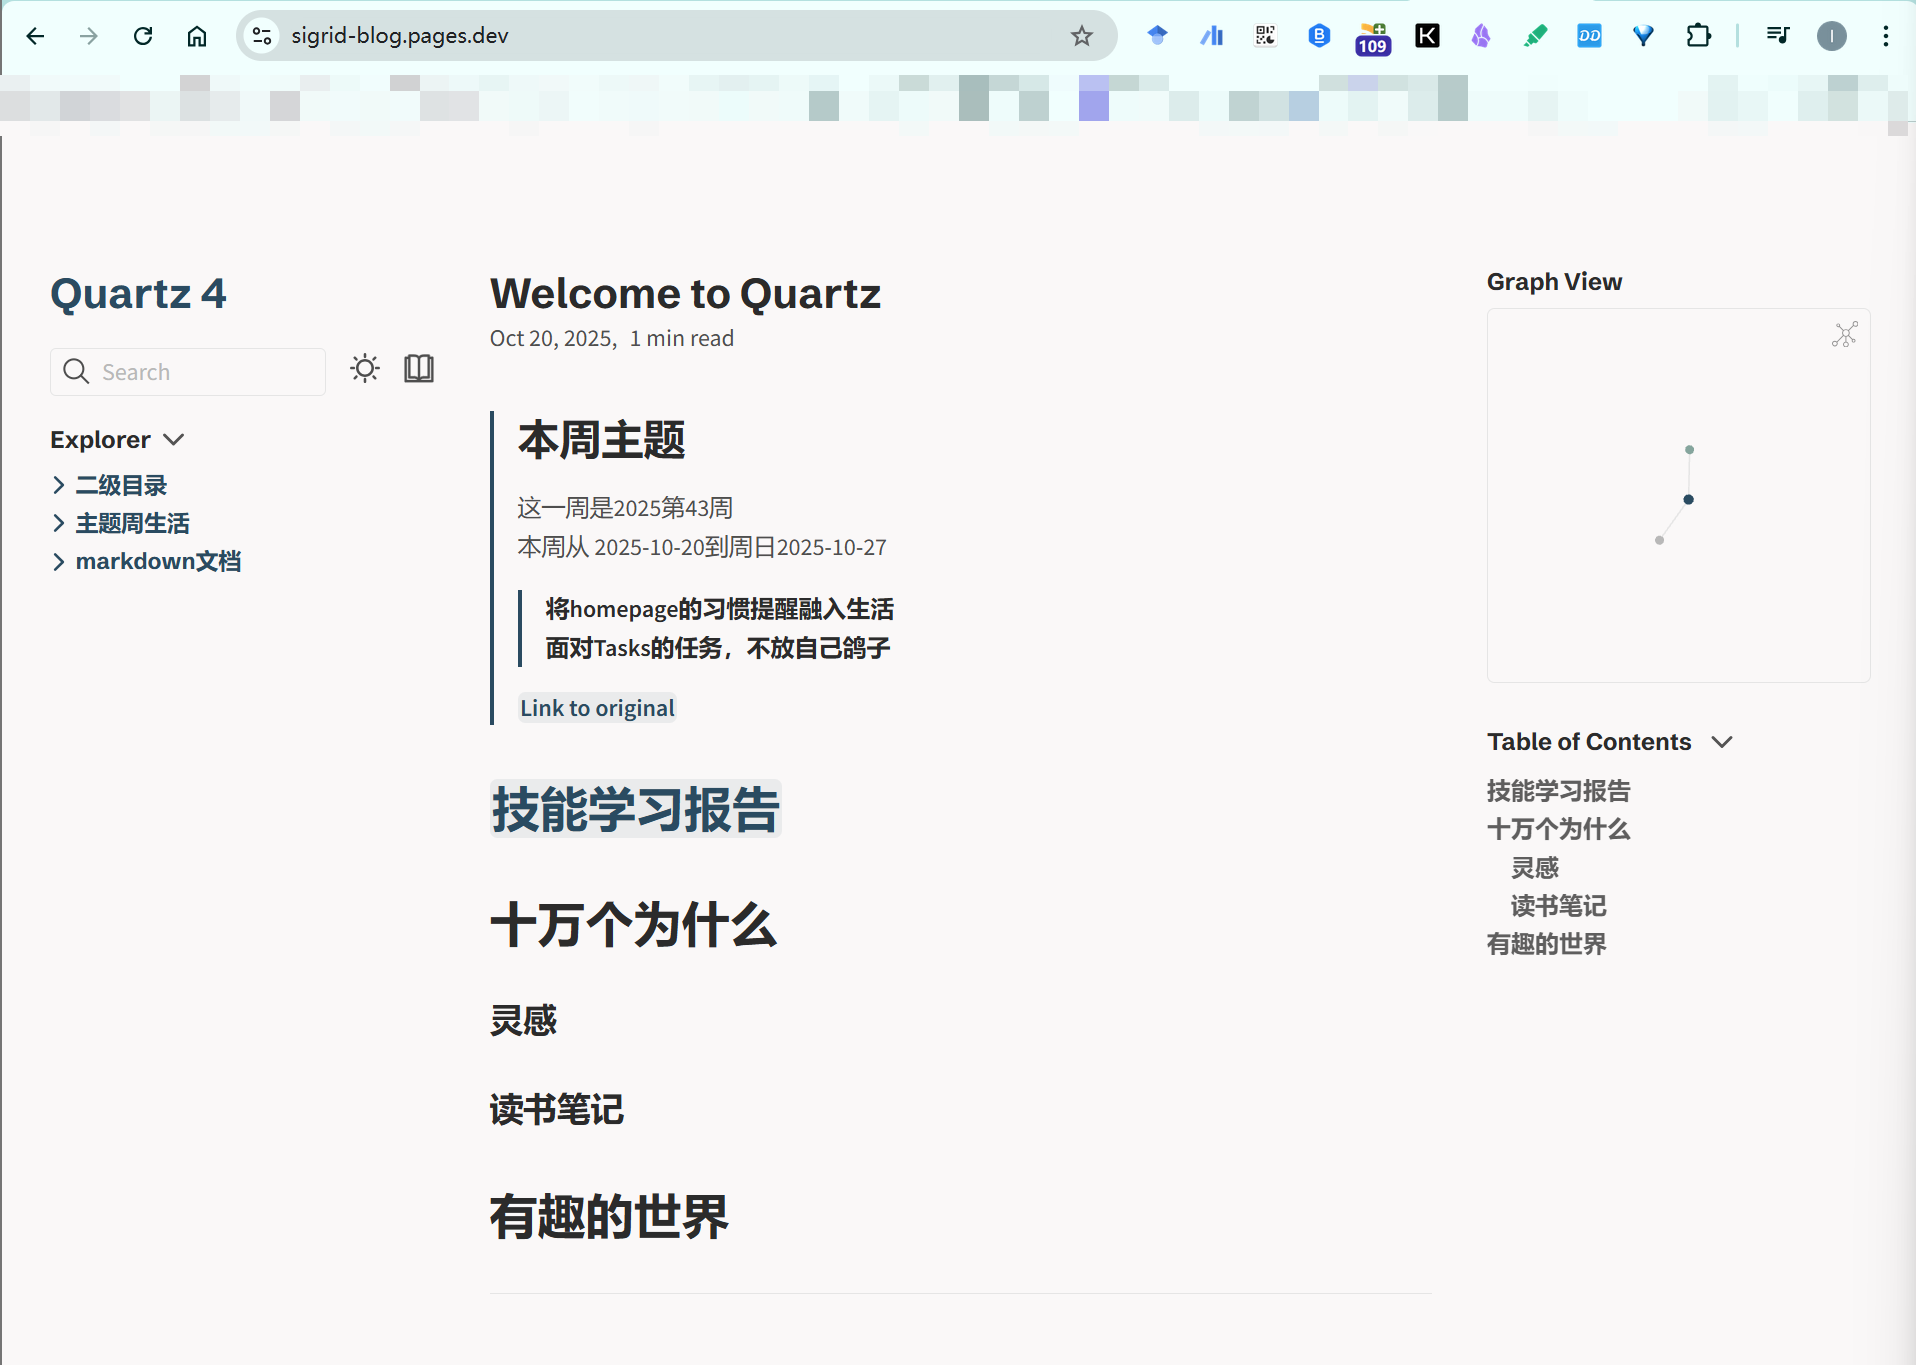Click the browser home icon
1916x1365 pixels.
197,36
